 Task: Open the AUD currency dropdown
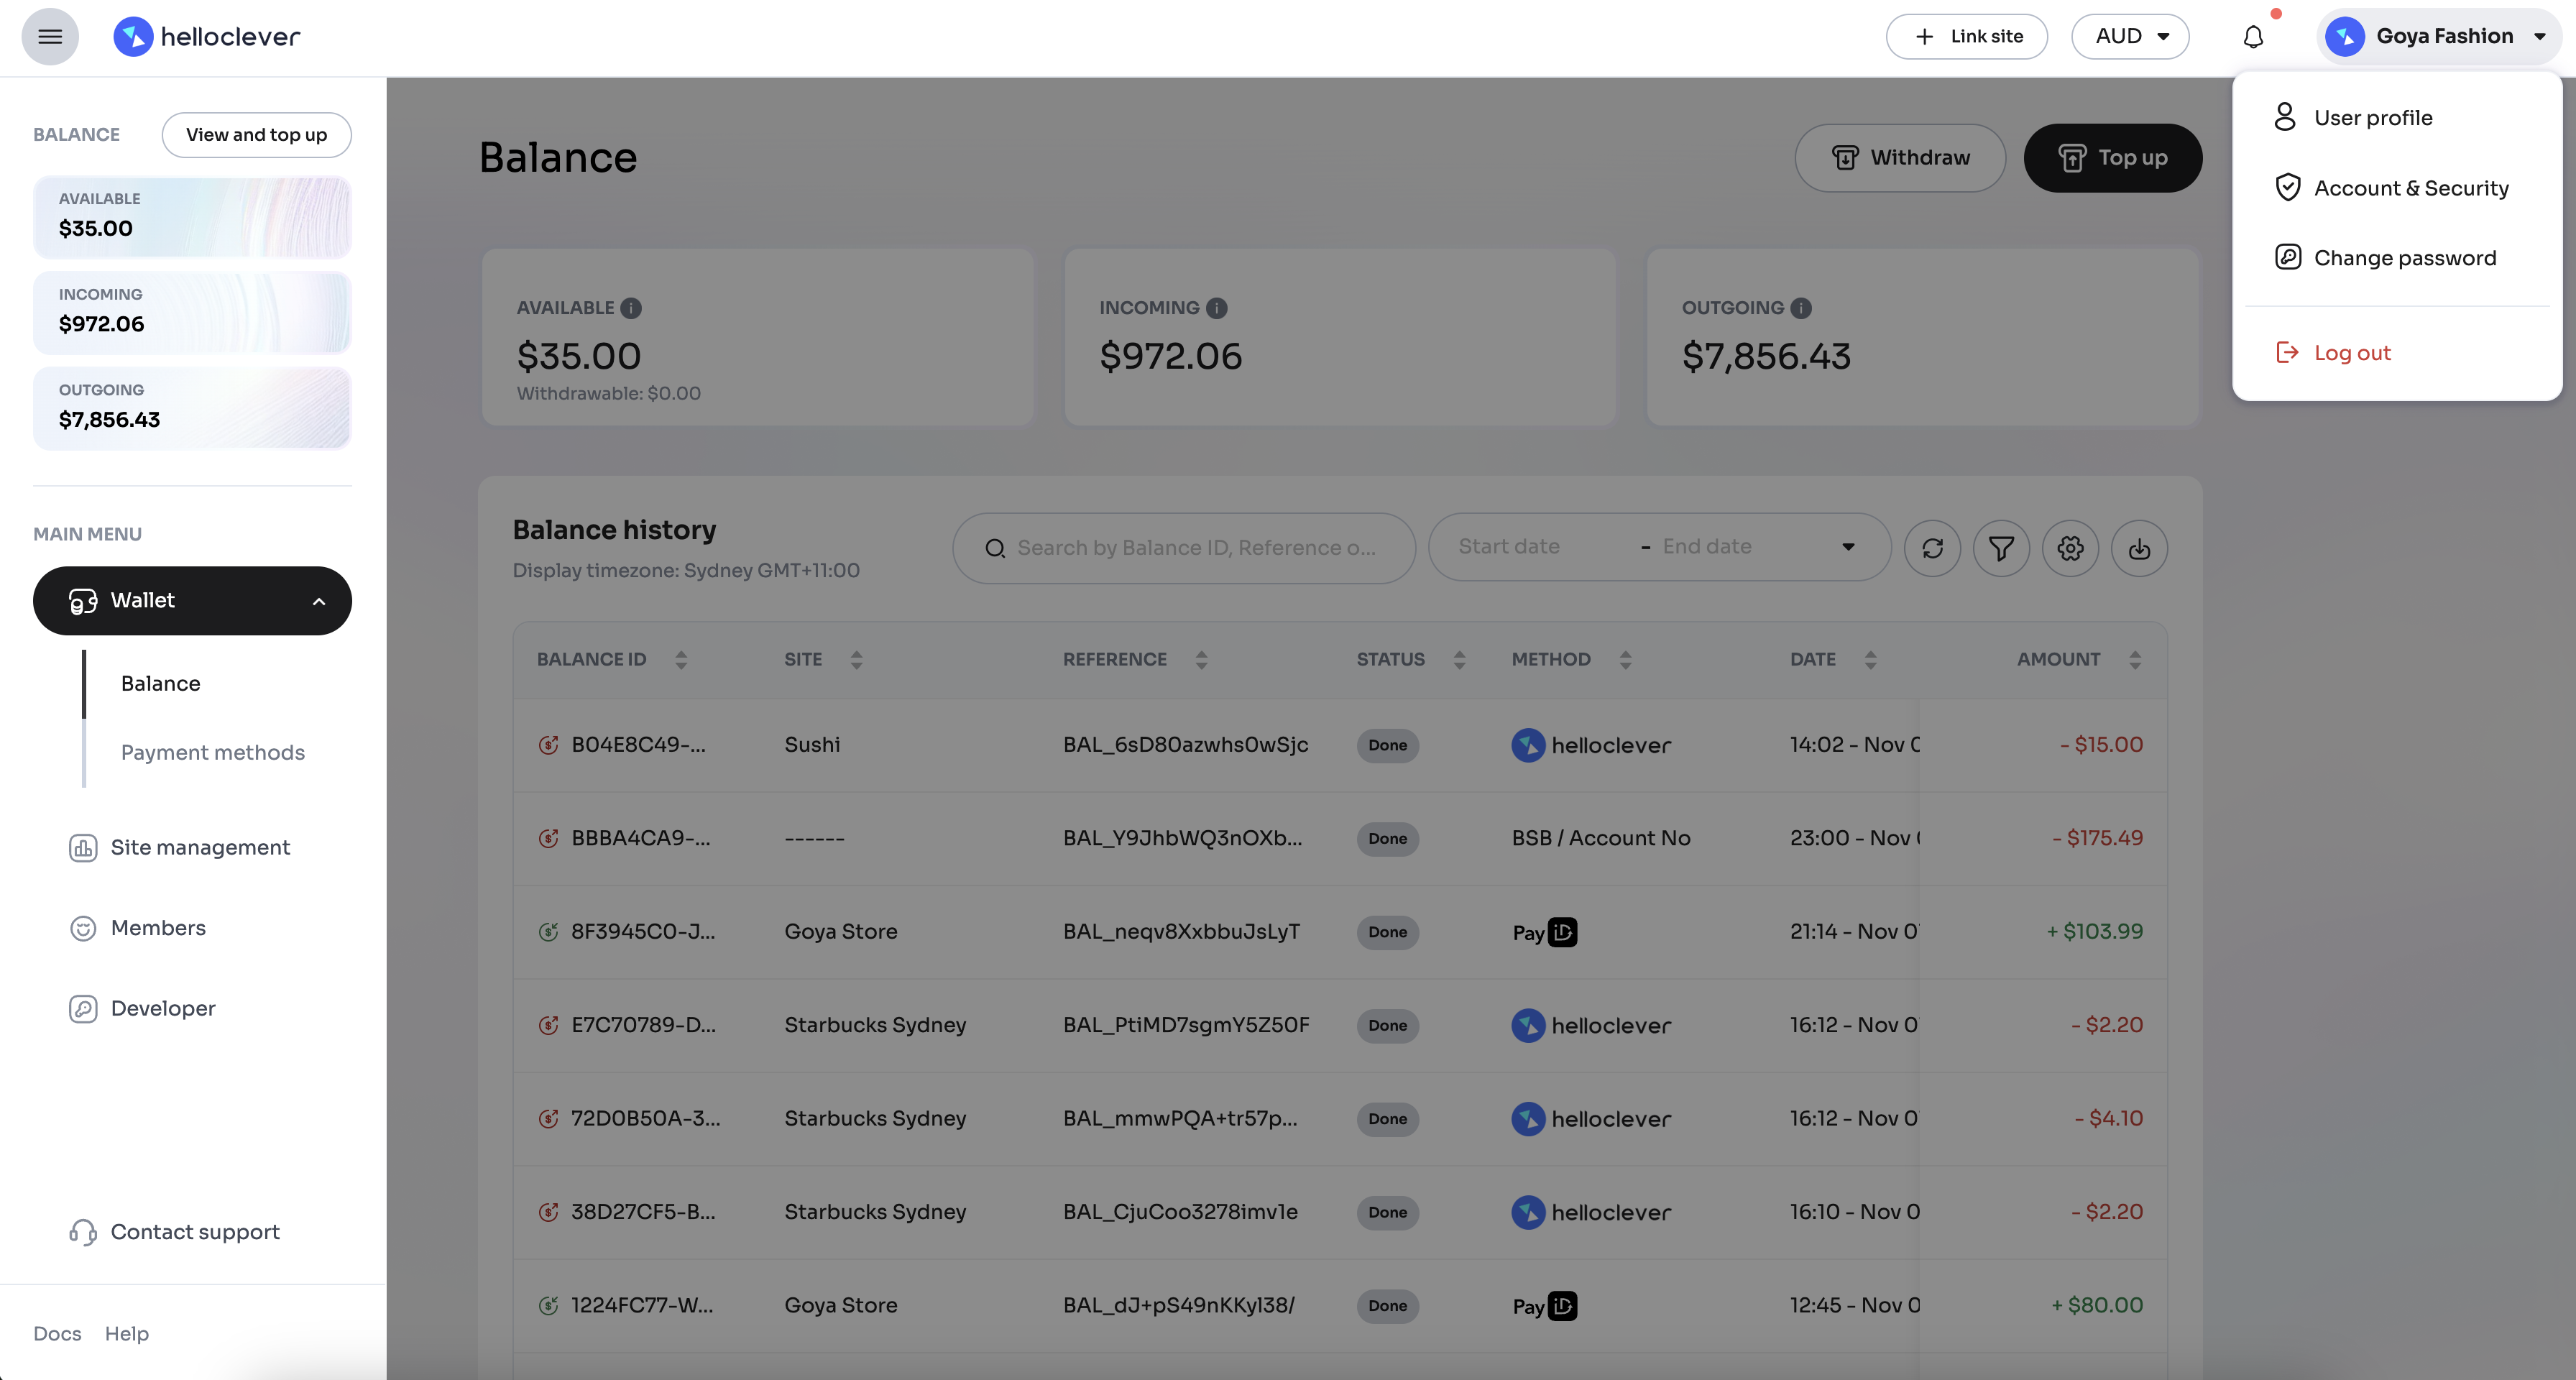2130,37
